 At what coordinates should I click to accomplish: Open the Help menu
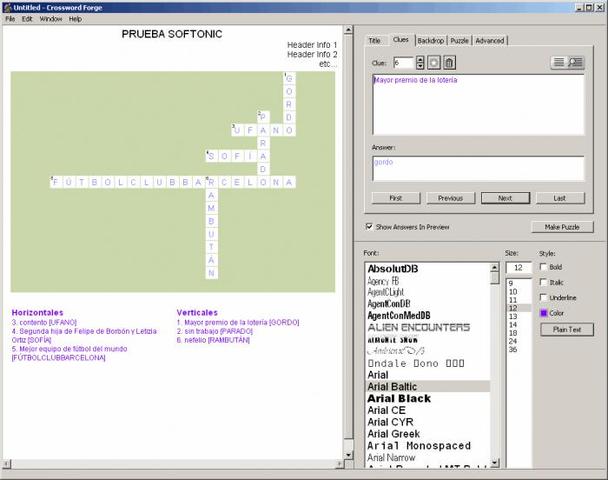click(75, 19)
